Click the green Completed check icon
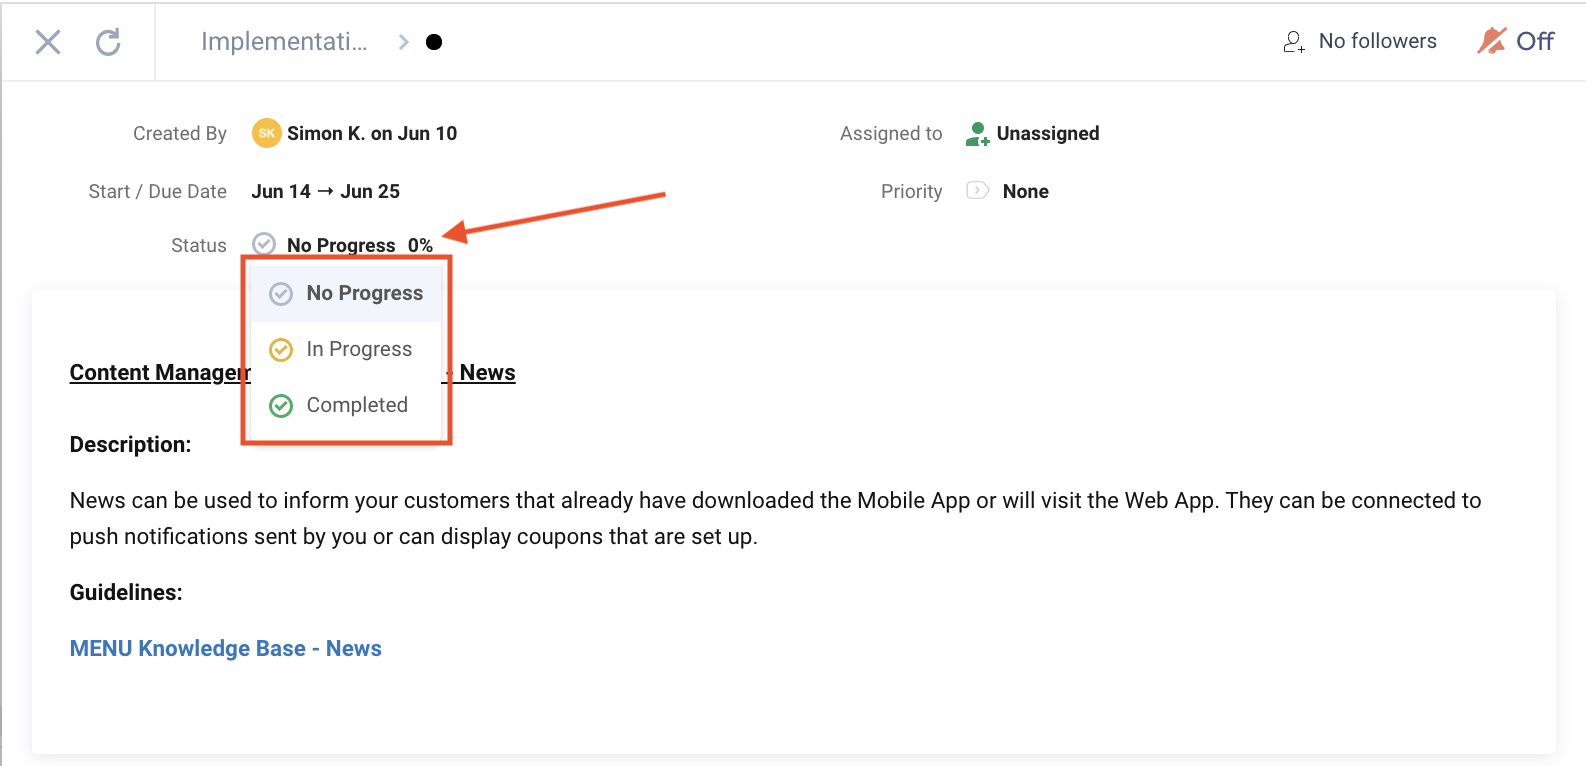The height and width of the screenshot is (766, 1586). pos(281,405)
